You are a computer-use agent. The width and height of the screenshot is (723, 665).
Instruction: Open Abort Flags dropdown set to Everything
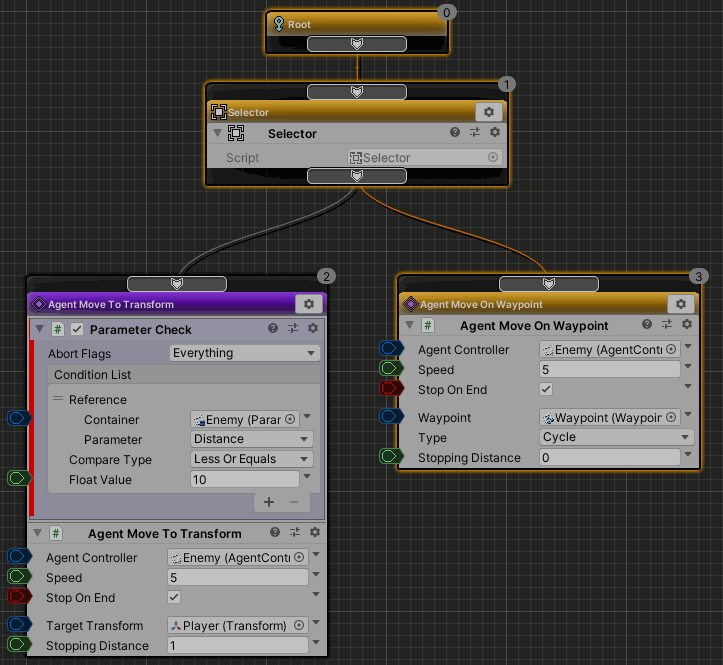244,353
